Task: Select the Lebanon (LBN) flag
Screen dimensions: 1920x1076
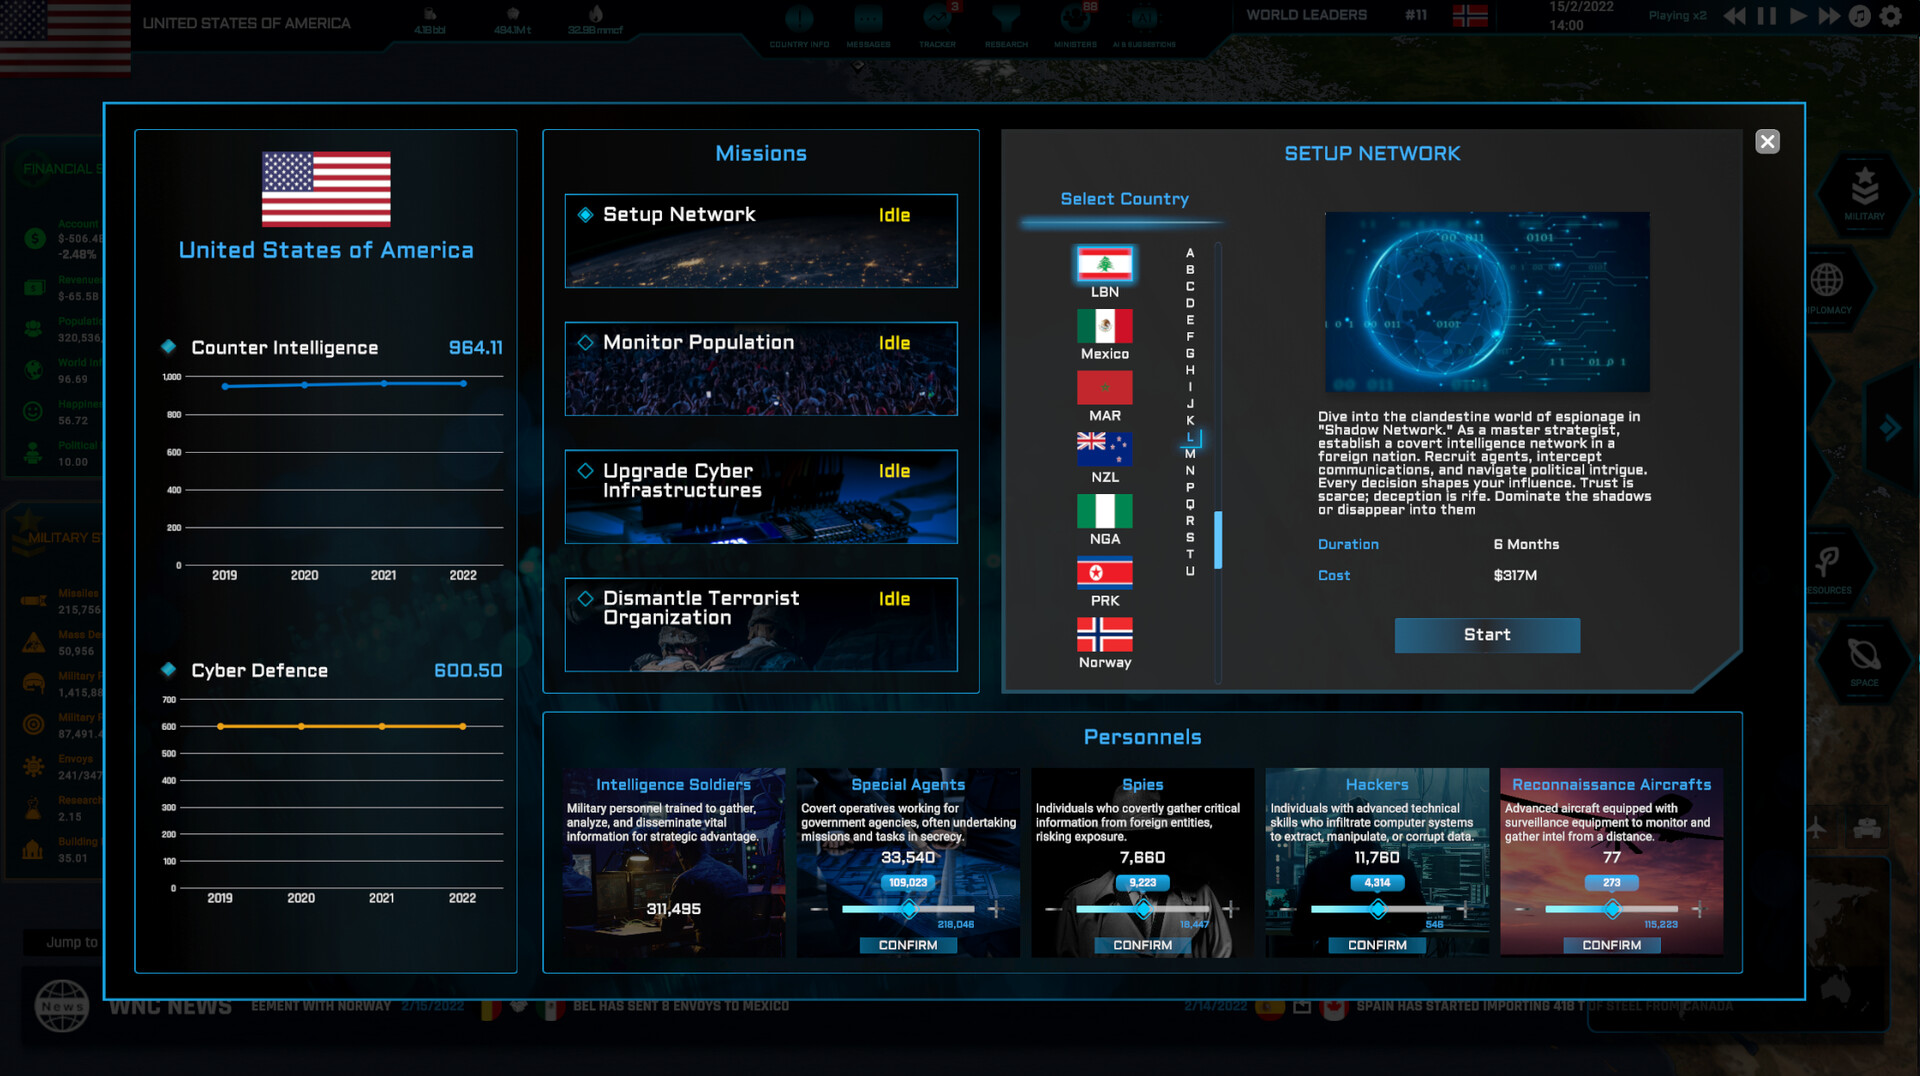Action: pyautogui.click(x=1104, y=265)
